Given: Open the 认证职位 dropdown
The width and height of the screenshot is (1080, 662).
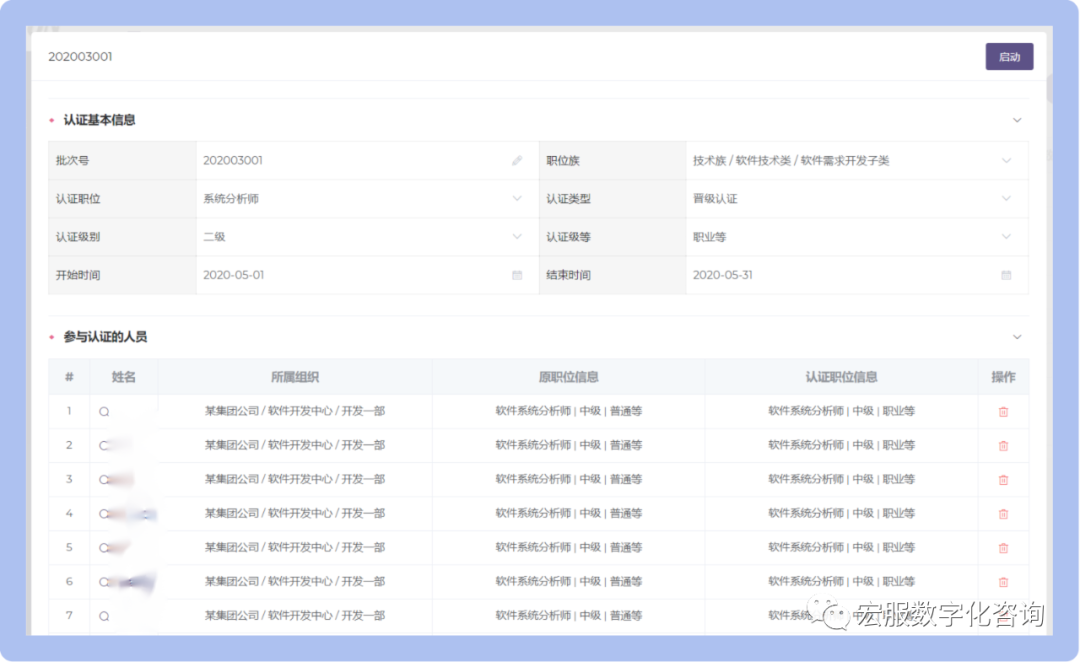Looking at the screenshot, I should [517, 199].
